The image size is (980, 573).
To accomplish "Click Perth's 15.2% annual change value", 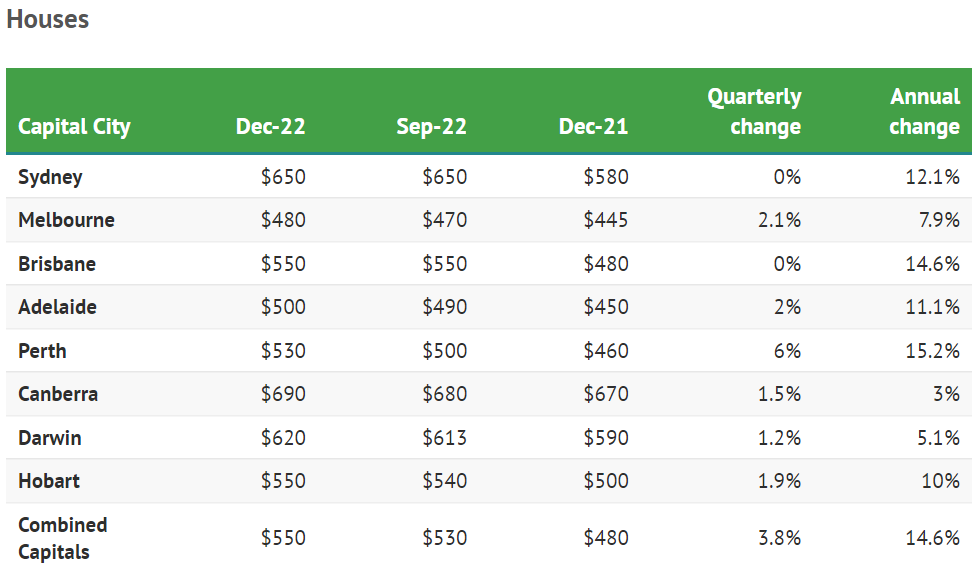I will click(x=932, y=351).
